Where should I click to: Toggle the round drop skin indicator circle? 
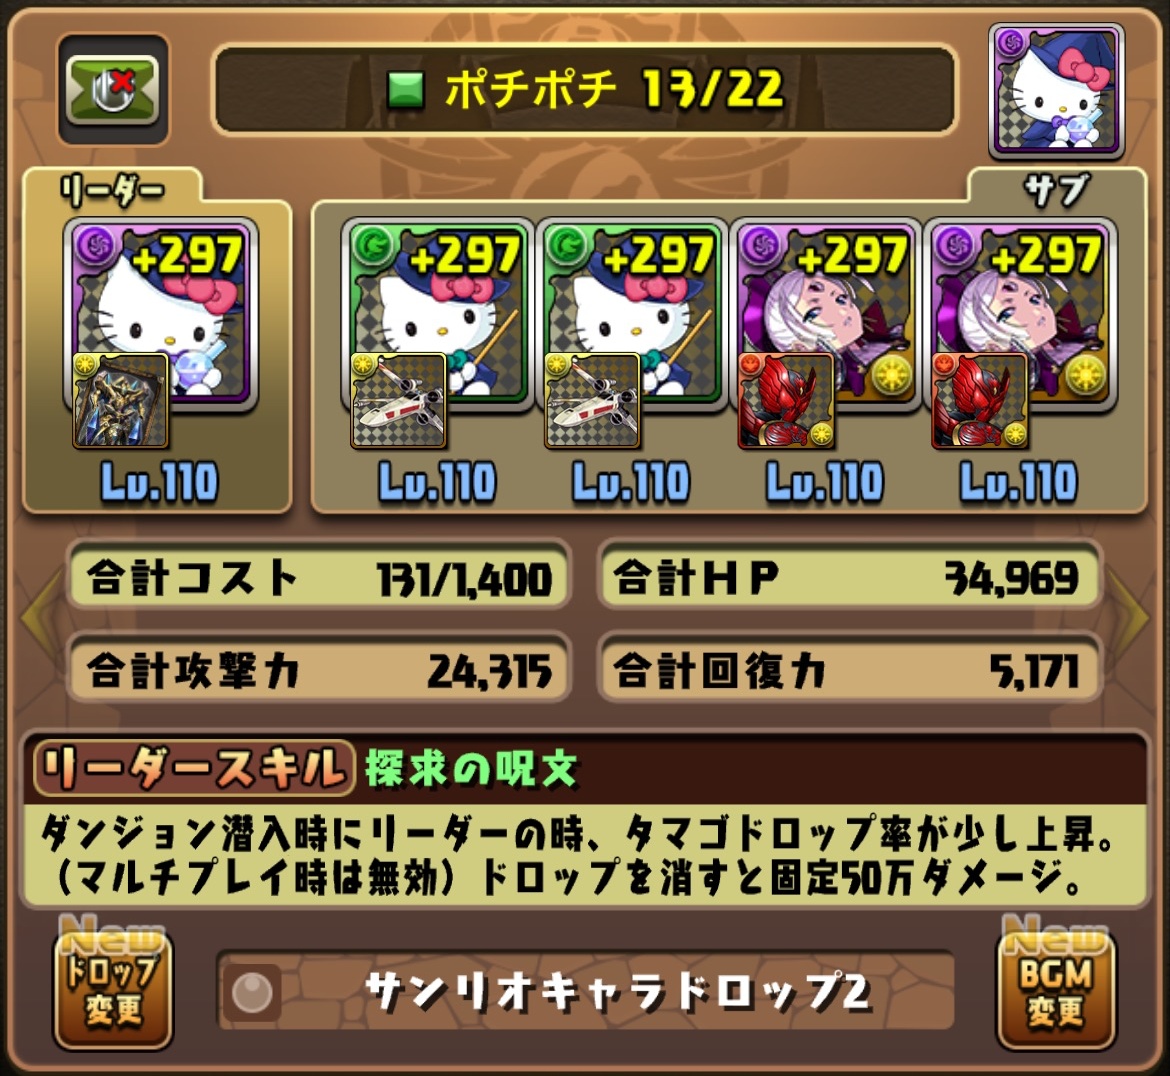(x=251, y=992)
